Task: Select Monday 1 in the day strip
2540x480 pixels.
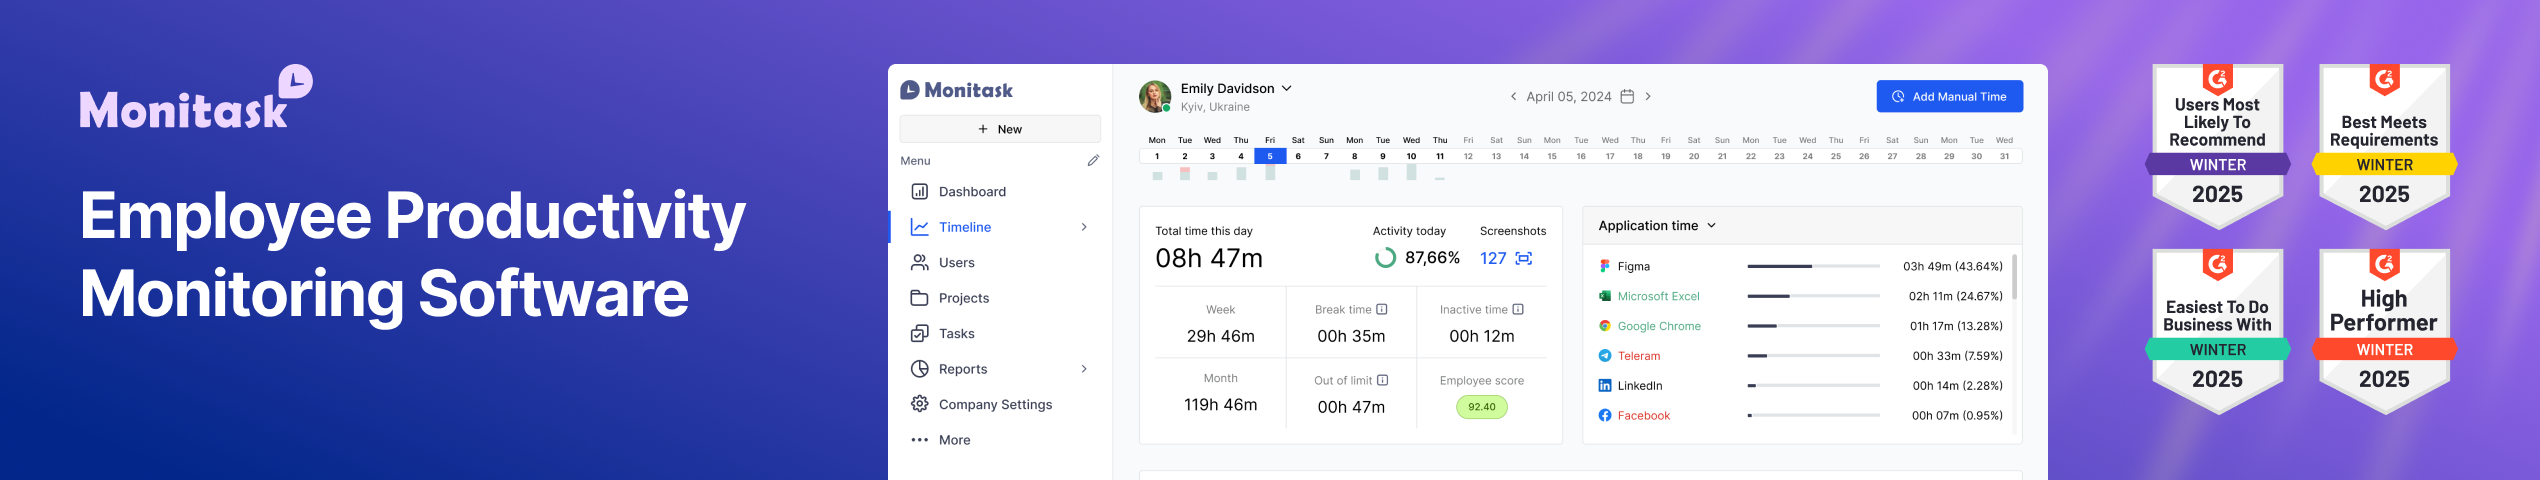Action: (x=1157, y=156)
